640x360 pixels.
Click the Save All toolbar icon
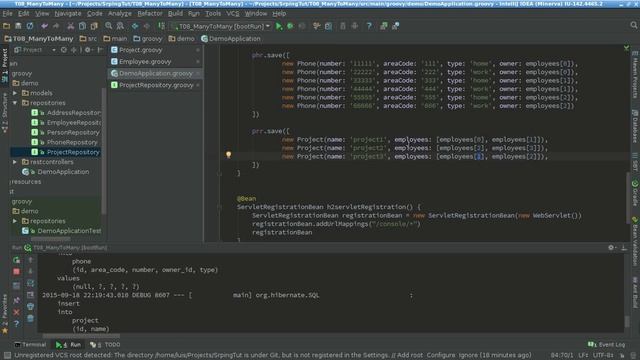click(x=18, y=26)
